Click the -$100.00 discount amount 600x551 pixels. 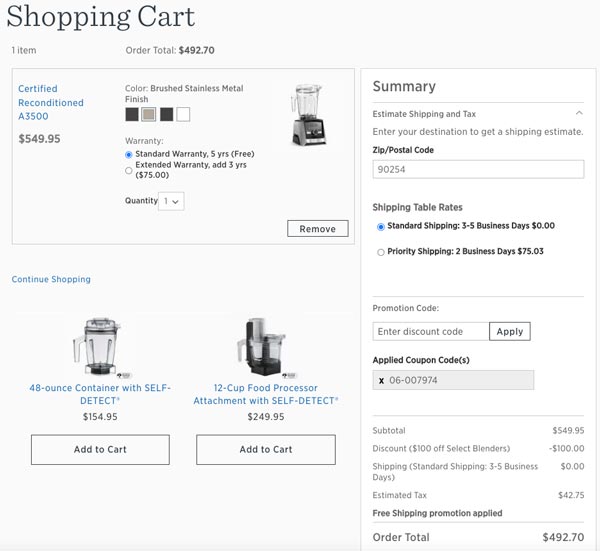pos(566,448)
